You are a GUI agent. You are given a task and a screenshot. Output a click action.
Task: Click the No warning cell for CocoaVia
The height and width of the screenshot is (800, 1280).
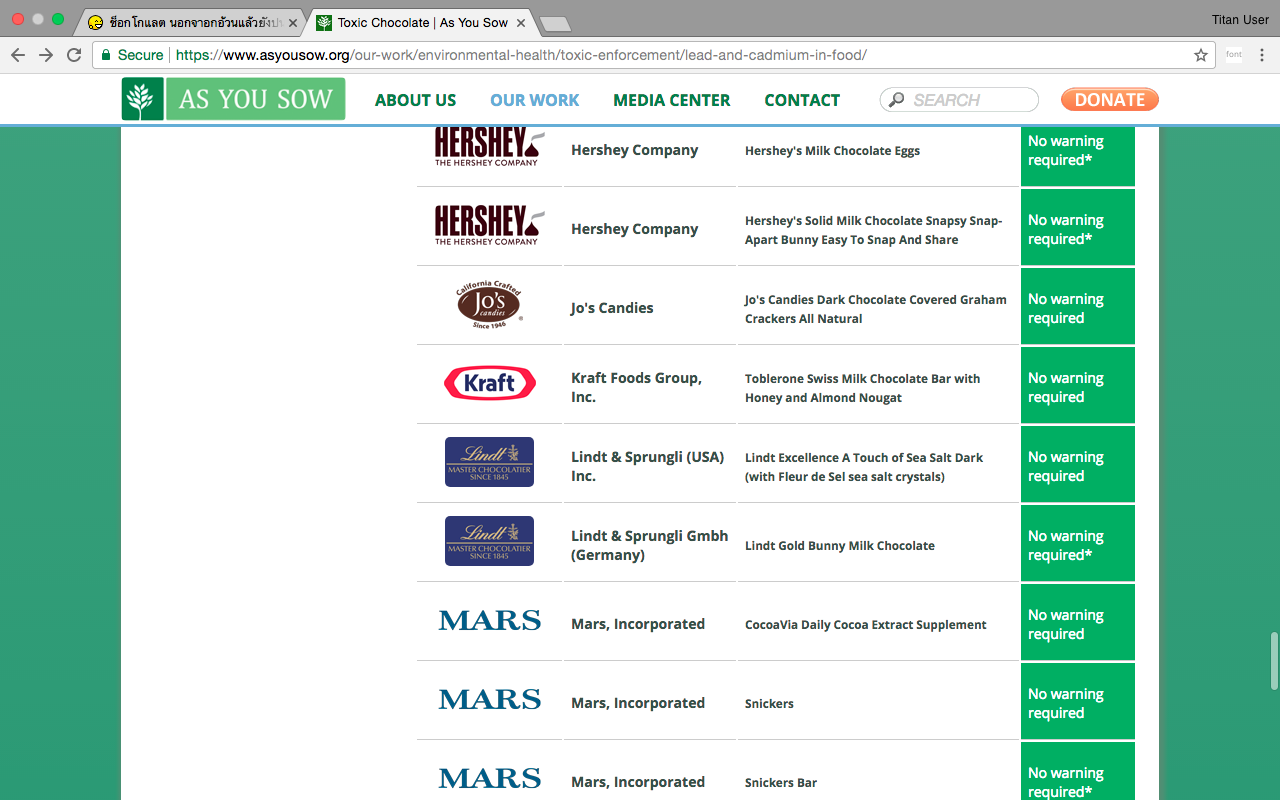coord(1078,624)
